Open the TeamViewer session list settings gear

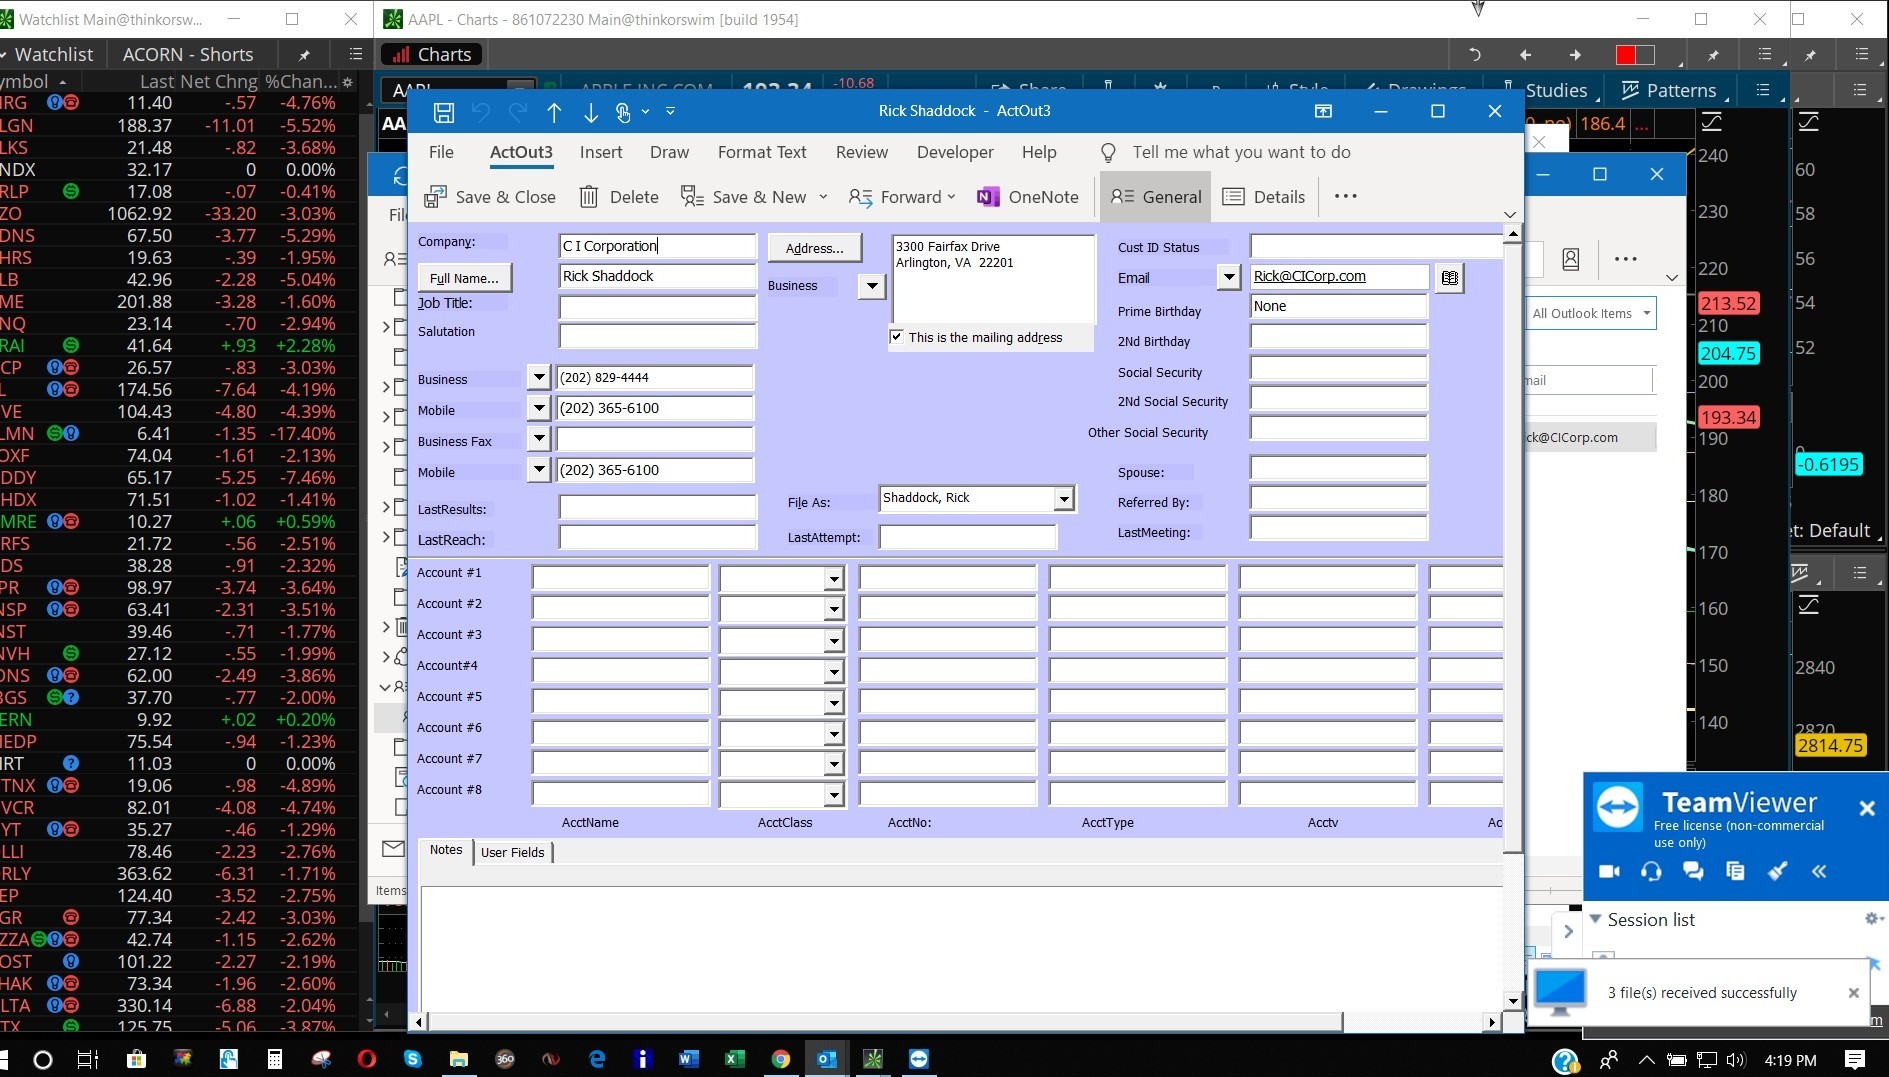click(x=1872, y=918)
